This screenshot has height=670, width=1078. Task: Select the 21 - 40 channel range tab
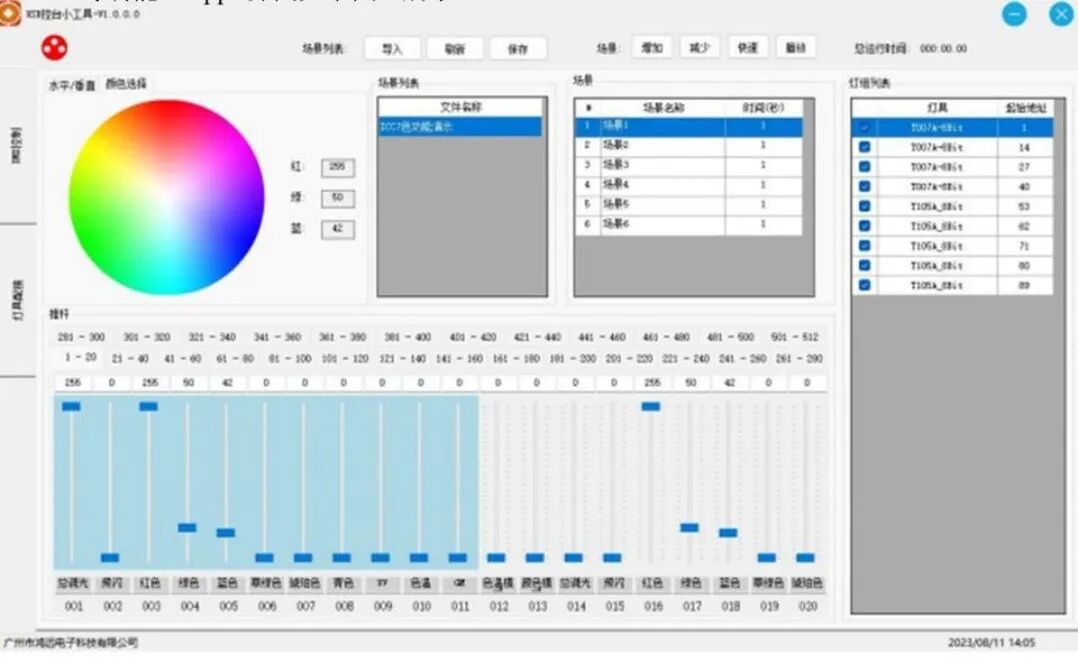coord(130,358)
